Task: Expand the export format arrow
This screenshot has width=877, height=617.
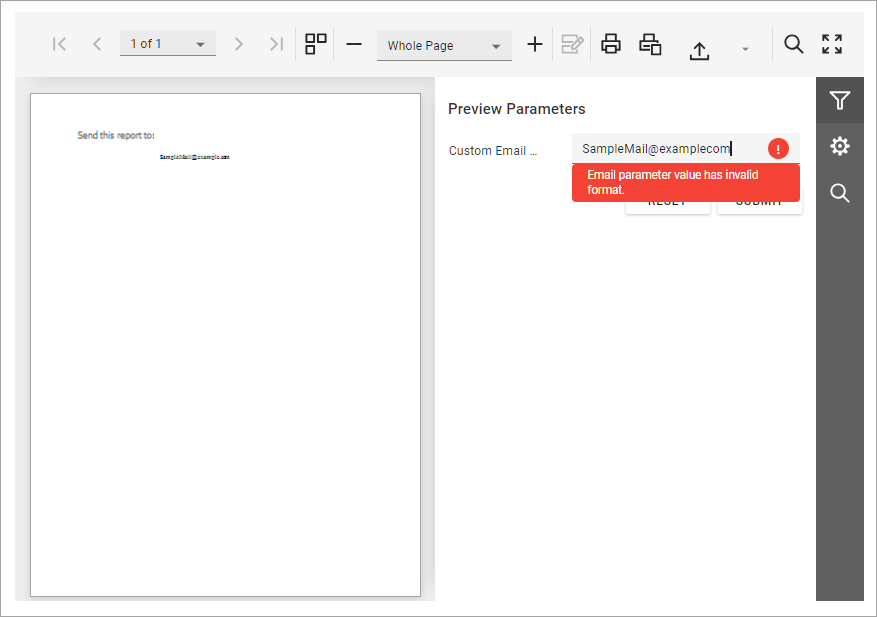Action: tap(745, 49)
